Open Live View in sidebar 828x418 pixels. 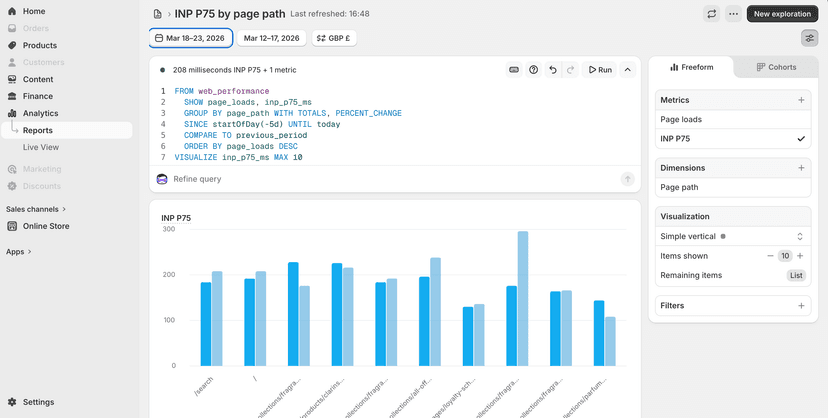pos(41,147)
